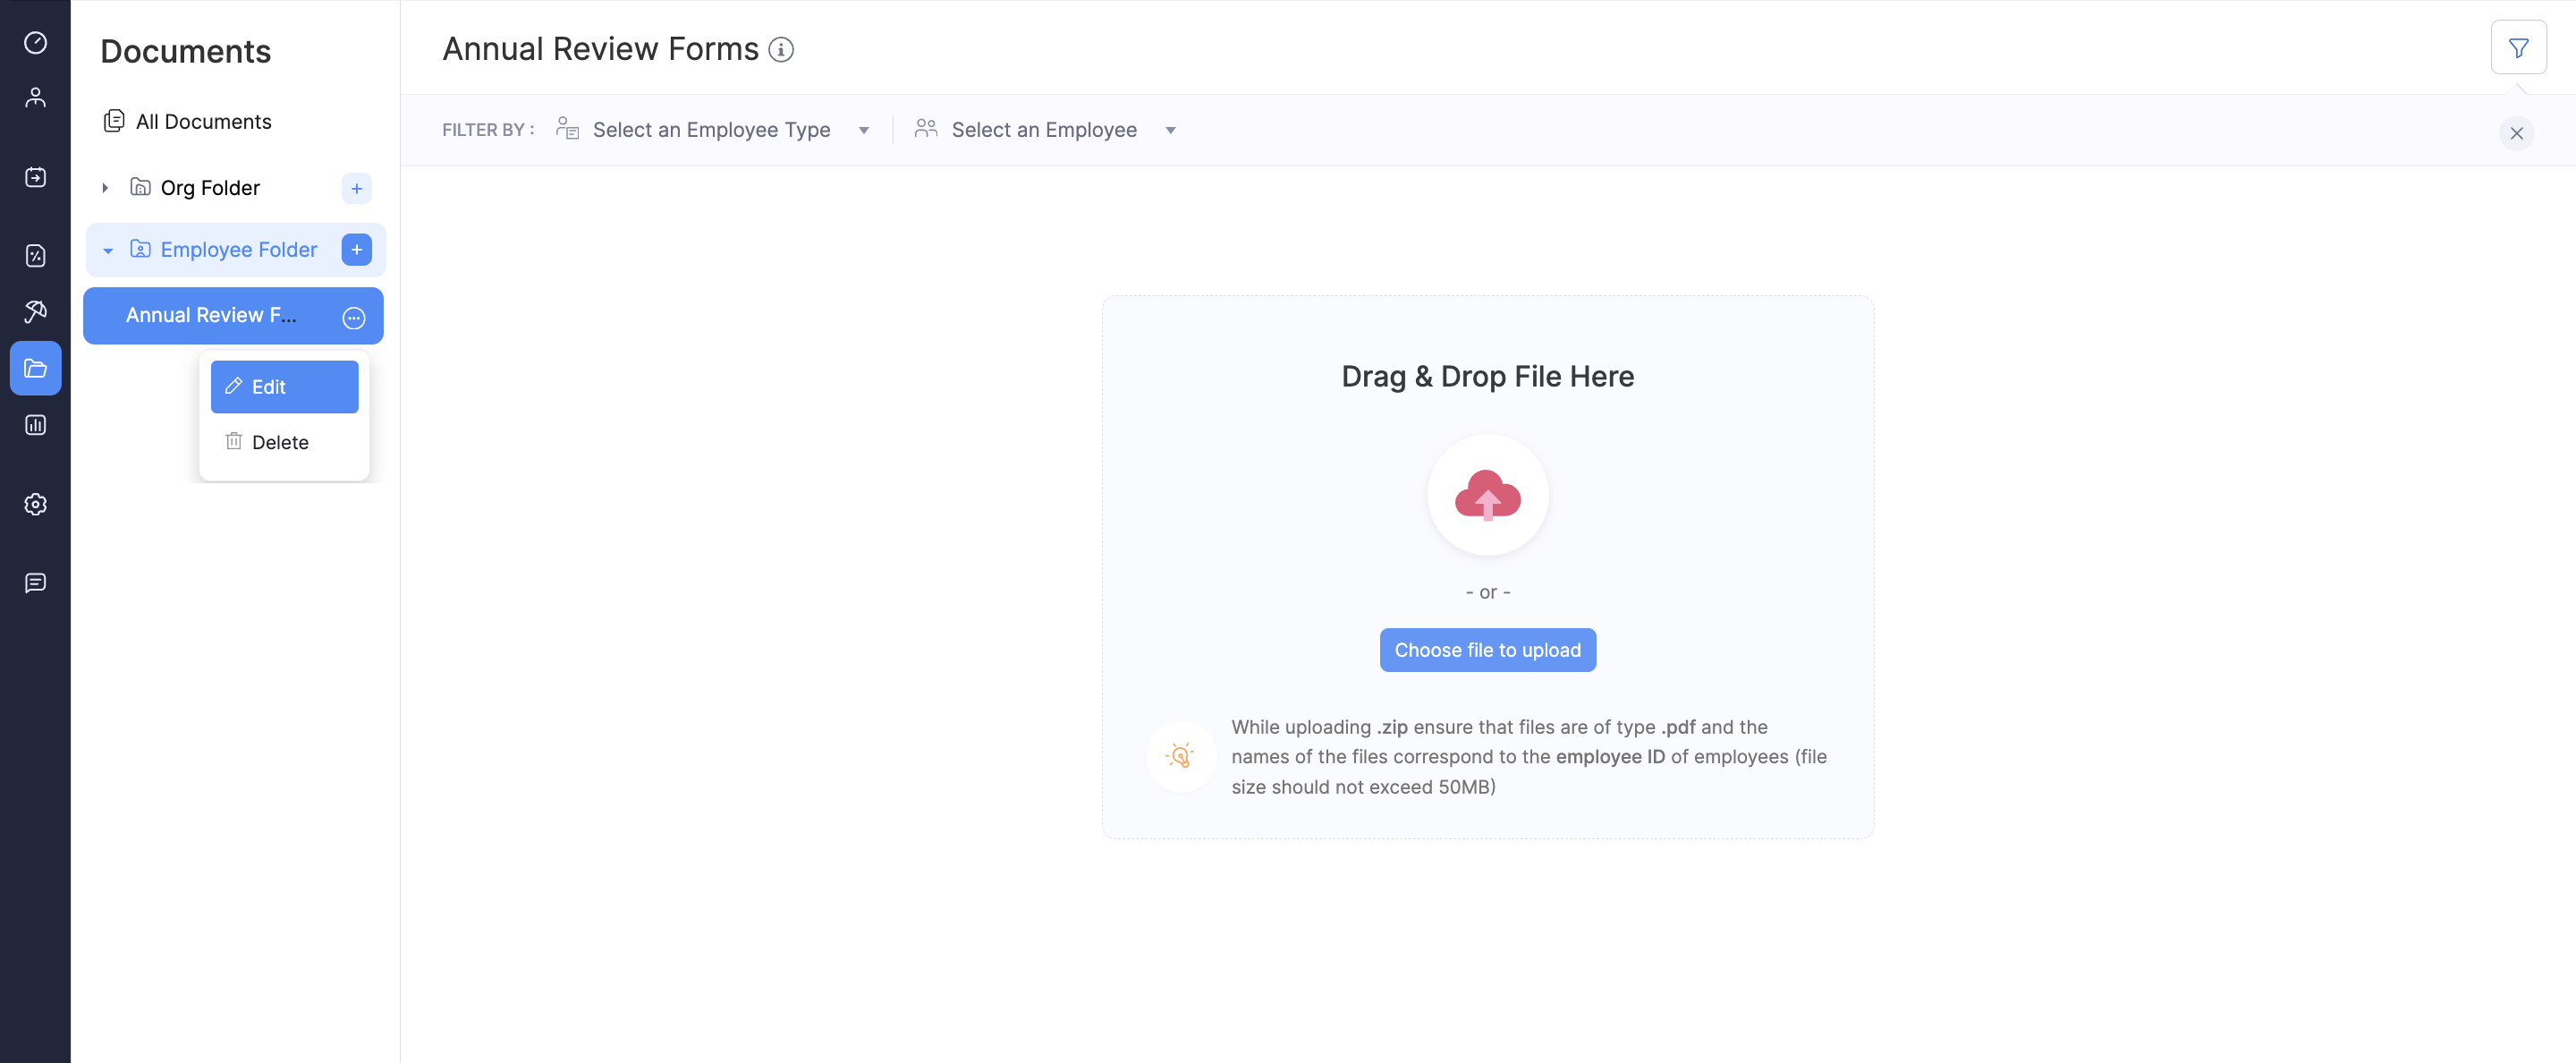
Task: Open the beach umbrella leave icon
Action: (35, 311)
